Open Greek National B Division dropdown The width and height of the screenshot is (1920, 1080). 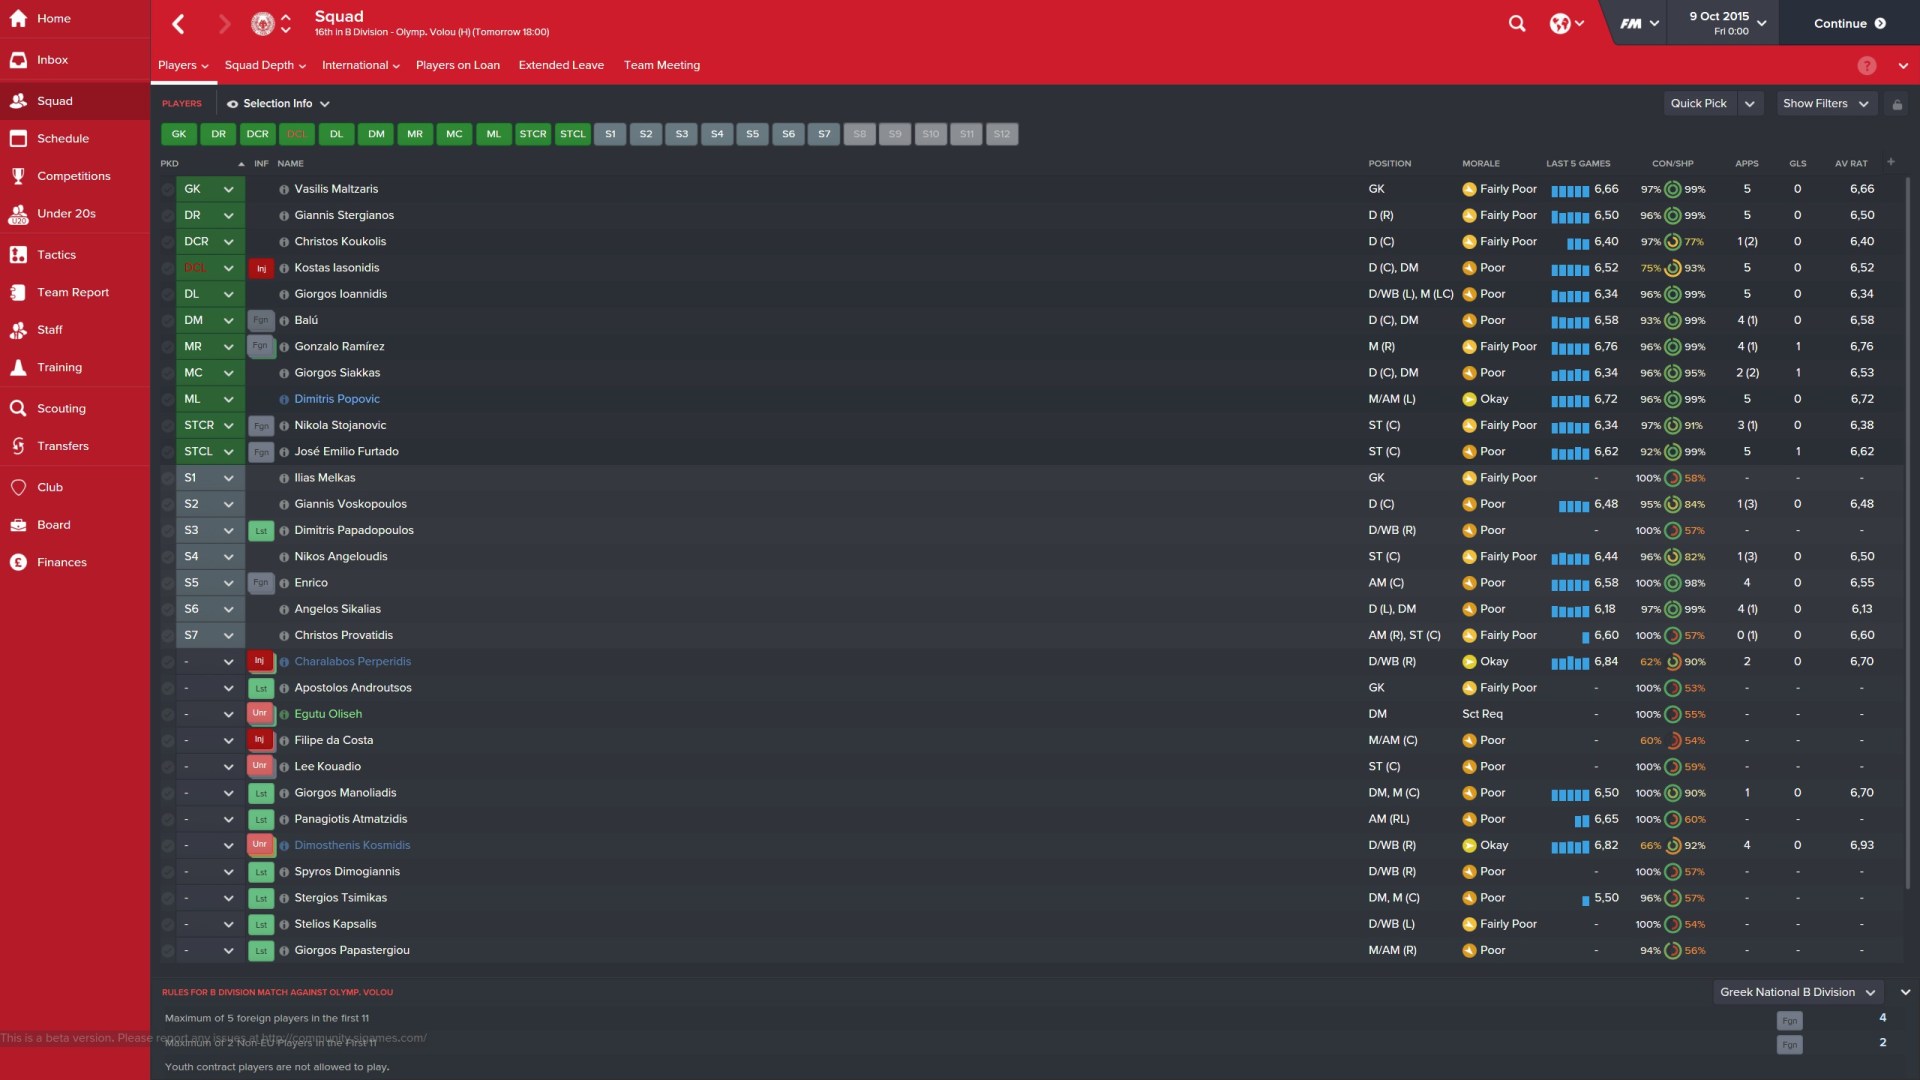[1797, 992]
